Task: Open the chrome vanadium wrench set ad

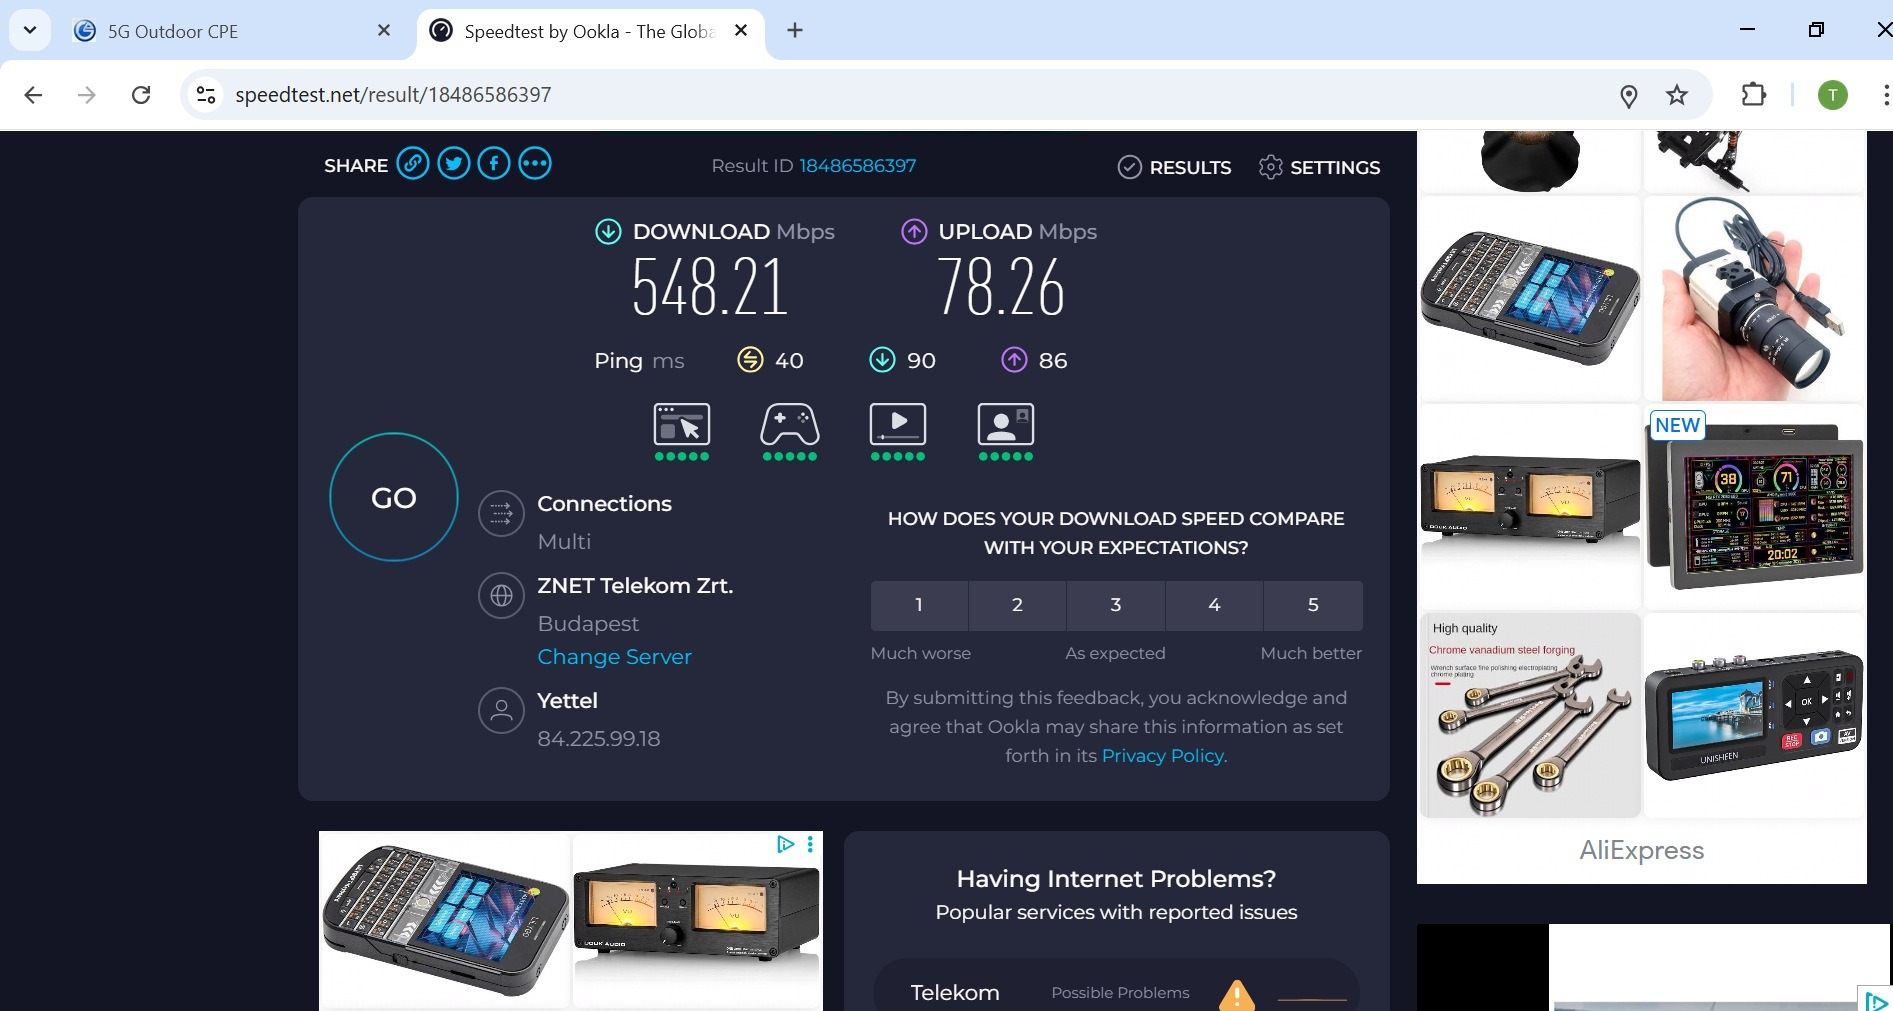Action: (x=1530, y=715)
